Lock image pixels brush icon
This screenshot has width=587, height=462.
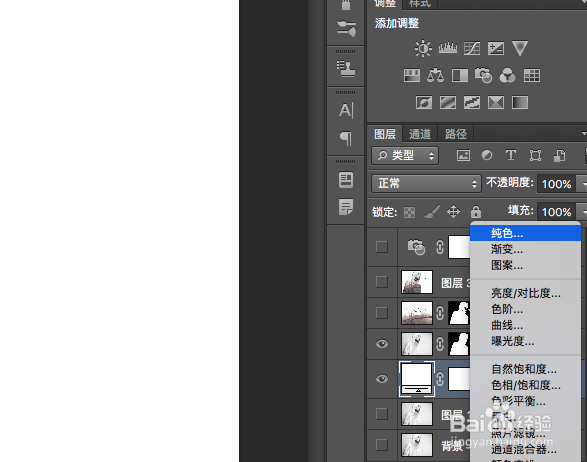[x=432, y=212]
